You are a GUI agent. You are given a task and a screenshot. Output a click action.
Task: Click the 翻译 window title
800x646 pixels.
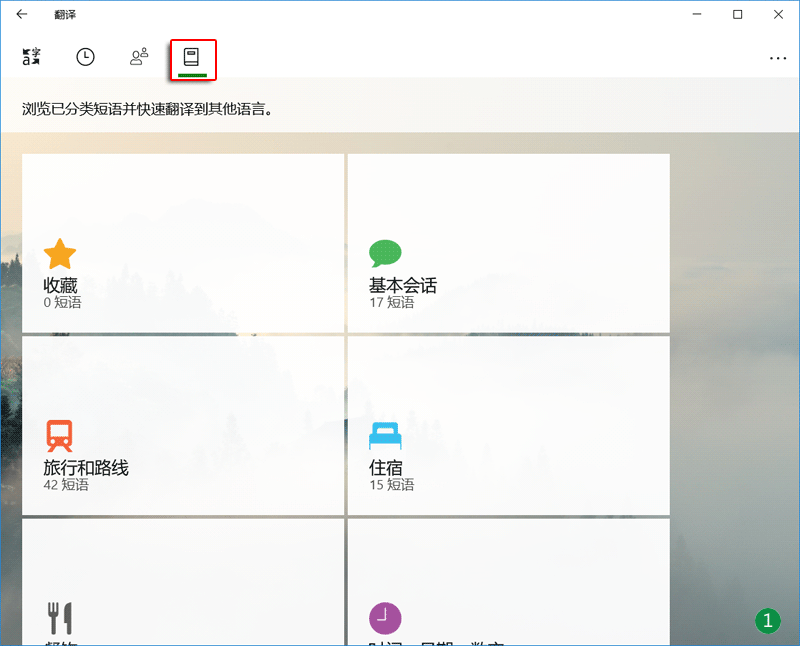coord(65,15)
